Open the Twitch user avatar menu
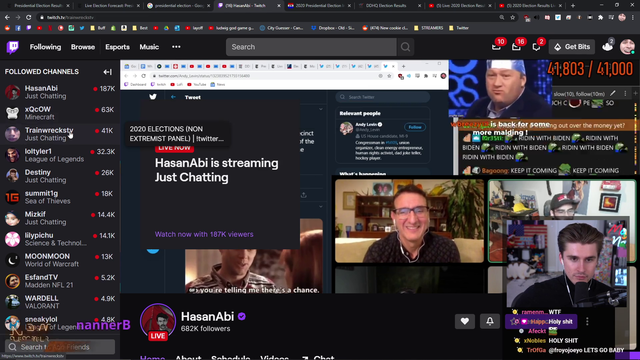Image resolution: width=640 pixels, height=360 pixels. tap(627, 47)
